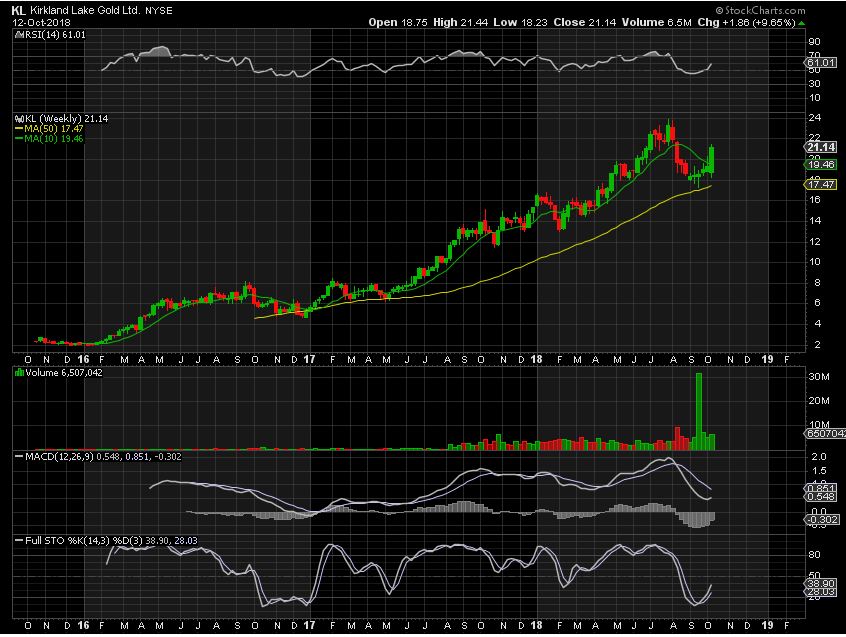Click the tallest green volume spike bar

(x=699, y=412)
